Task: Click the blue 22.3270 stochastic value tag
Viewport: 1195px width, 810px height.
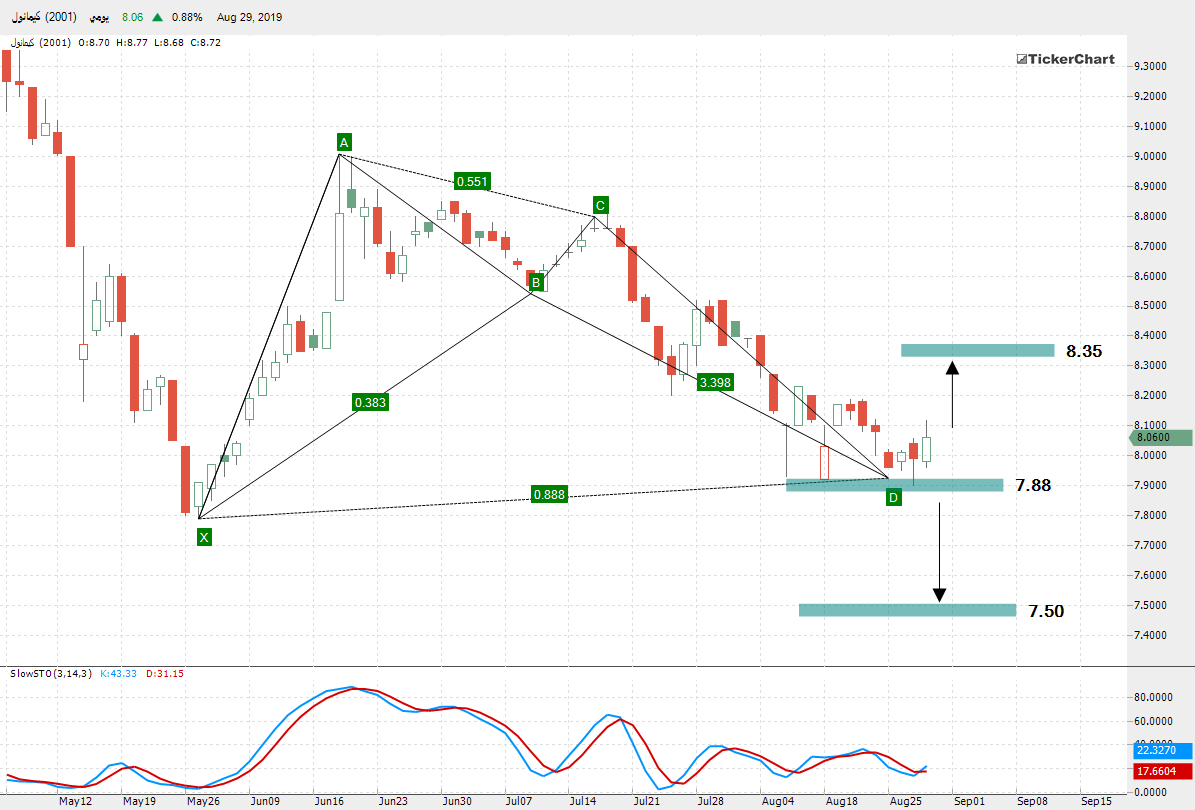Action: coord(1163,750)
